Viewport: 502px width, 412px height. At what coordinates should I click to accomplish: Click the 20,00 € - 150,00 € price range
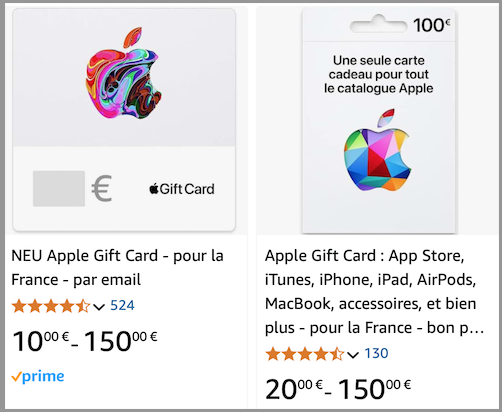pos(338,389)
